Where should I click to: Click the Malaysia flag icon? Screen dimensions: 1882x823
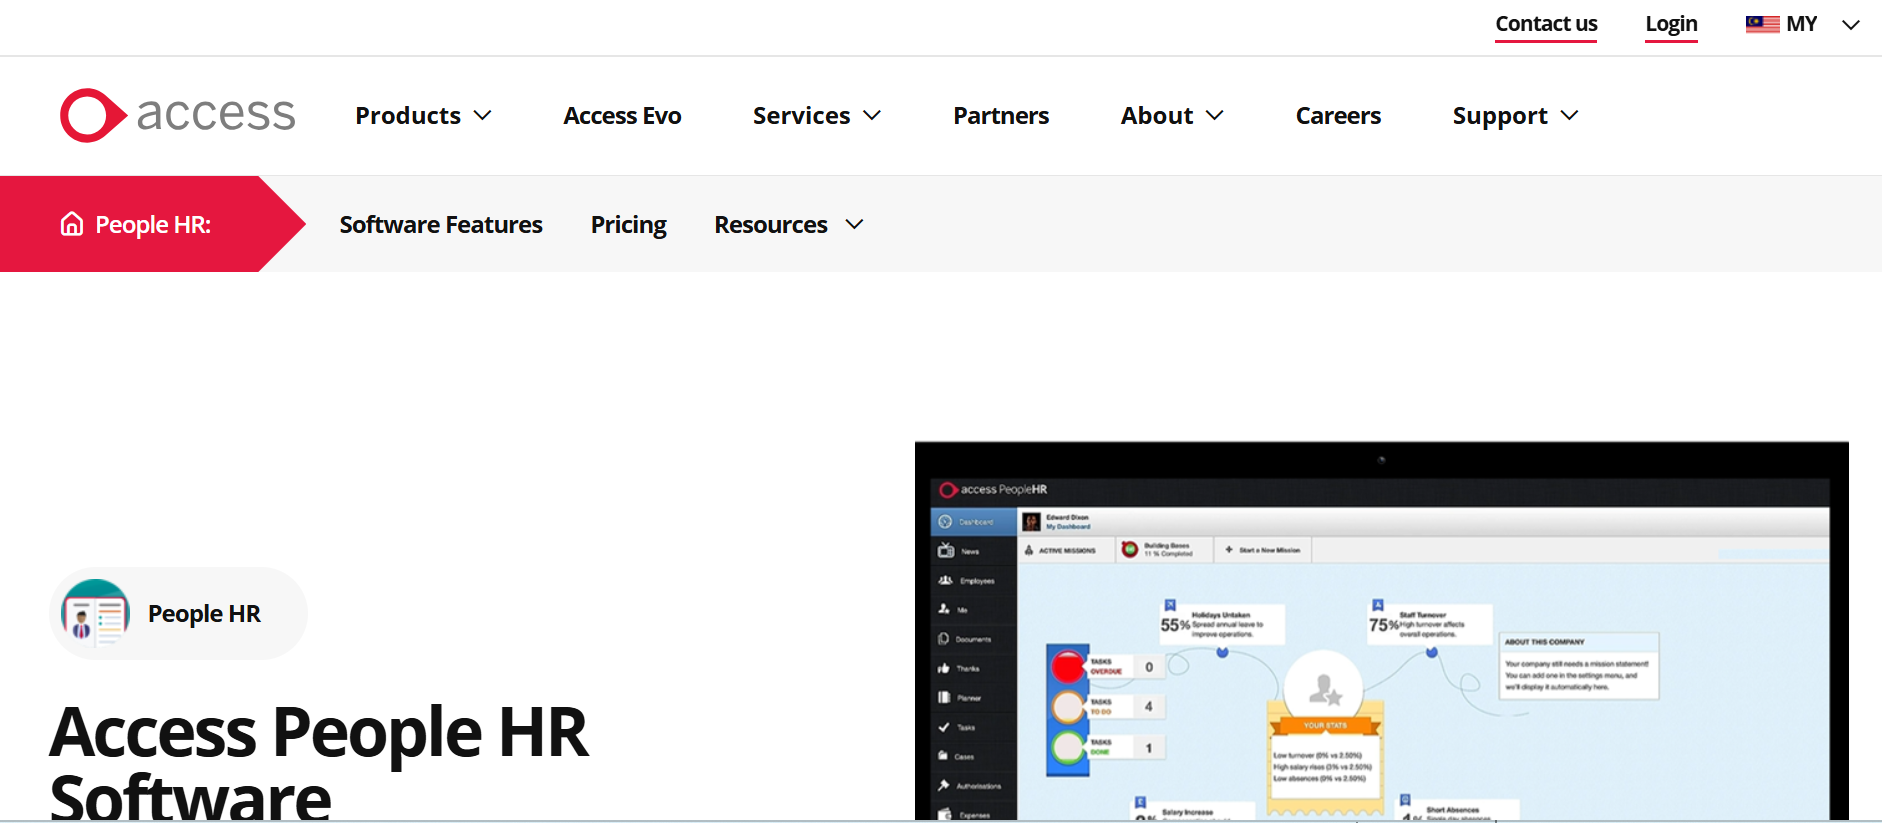pos(1762,24)
